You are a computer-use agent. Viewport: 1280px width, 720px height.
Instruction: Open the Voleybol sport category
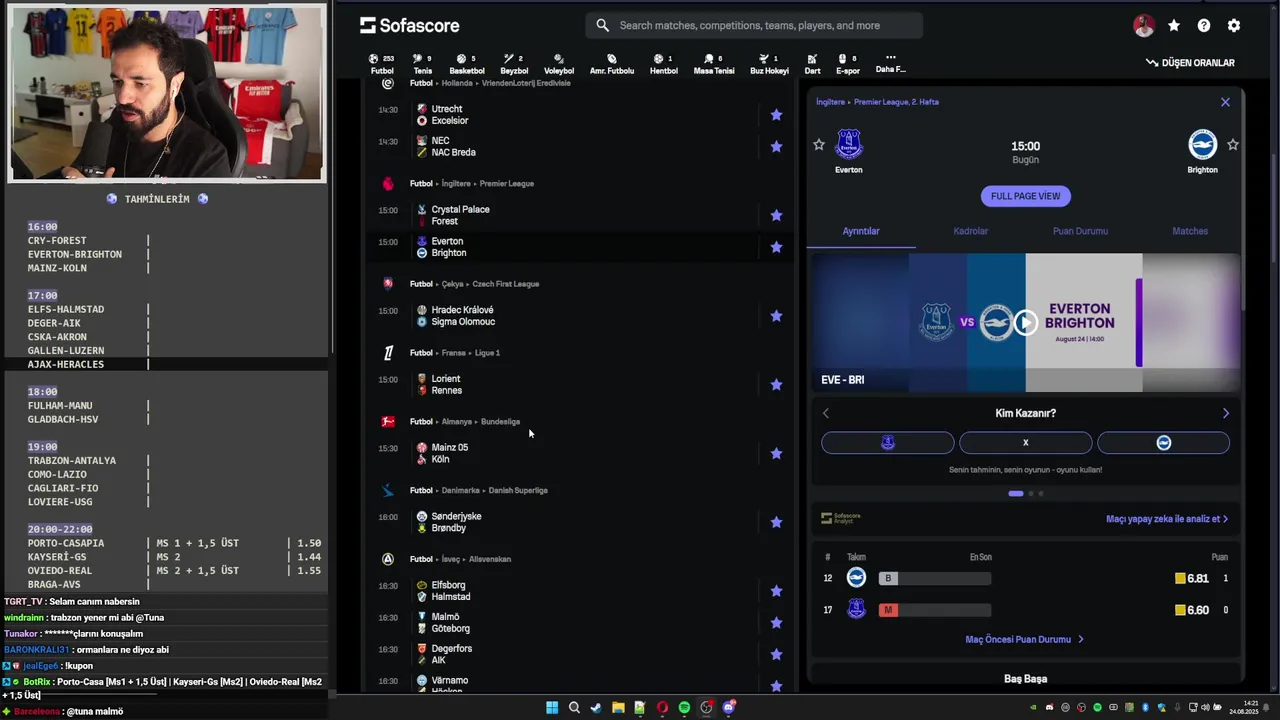(x=559, y=64)
